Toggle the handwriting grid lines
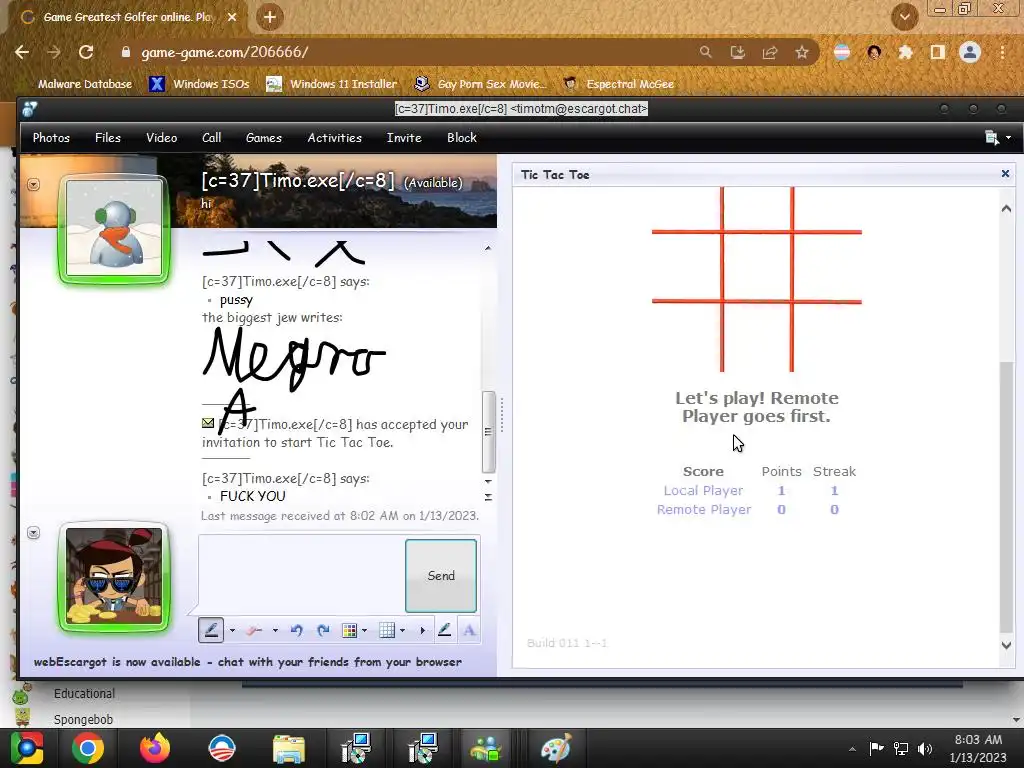This screenshot has height=768, width=1024. (387, 630)
